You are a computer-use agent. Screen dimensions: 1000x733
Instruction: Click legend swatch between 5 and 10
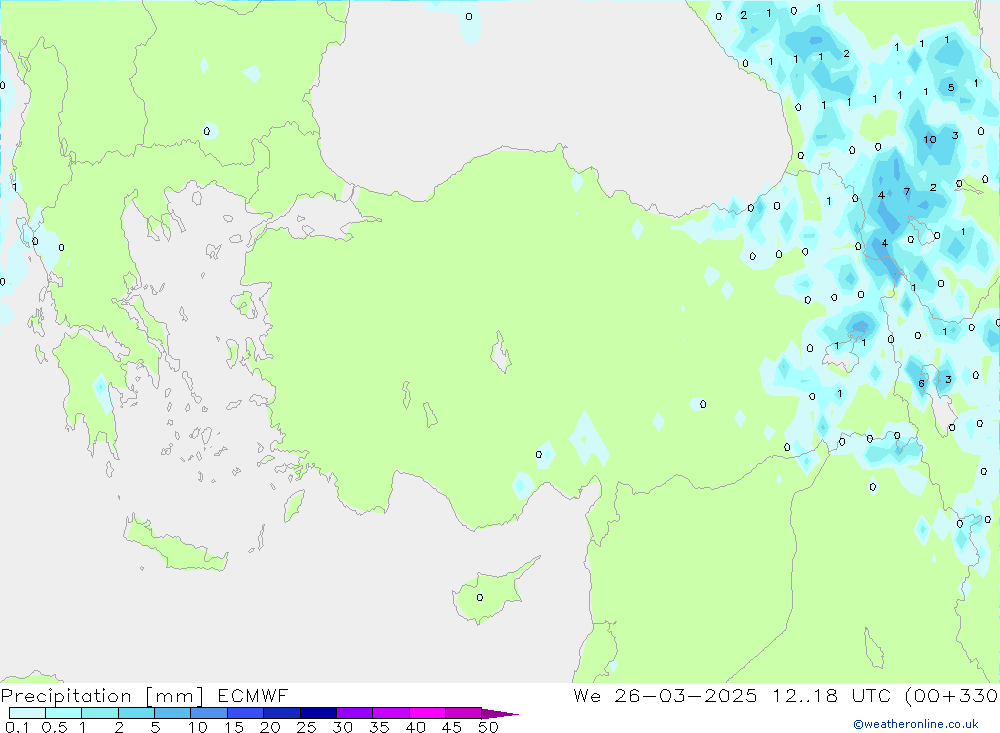[173, 713]
